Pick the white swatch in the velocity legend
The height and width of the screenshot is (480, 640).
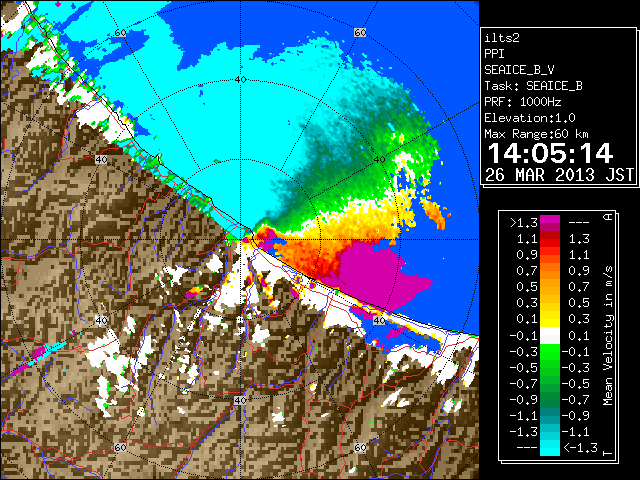[x=550, y=336]
